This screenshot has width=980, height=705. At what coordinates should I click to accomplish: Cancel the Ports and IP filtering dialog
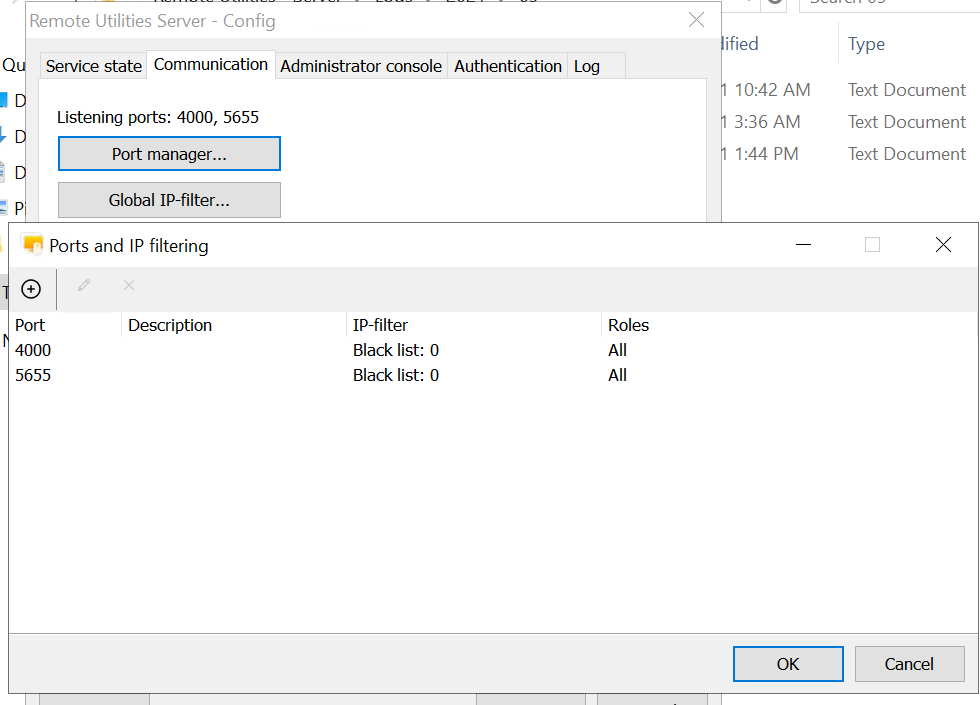pos(909,664)
